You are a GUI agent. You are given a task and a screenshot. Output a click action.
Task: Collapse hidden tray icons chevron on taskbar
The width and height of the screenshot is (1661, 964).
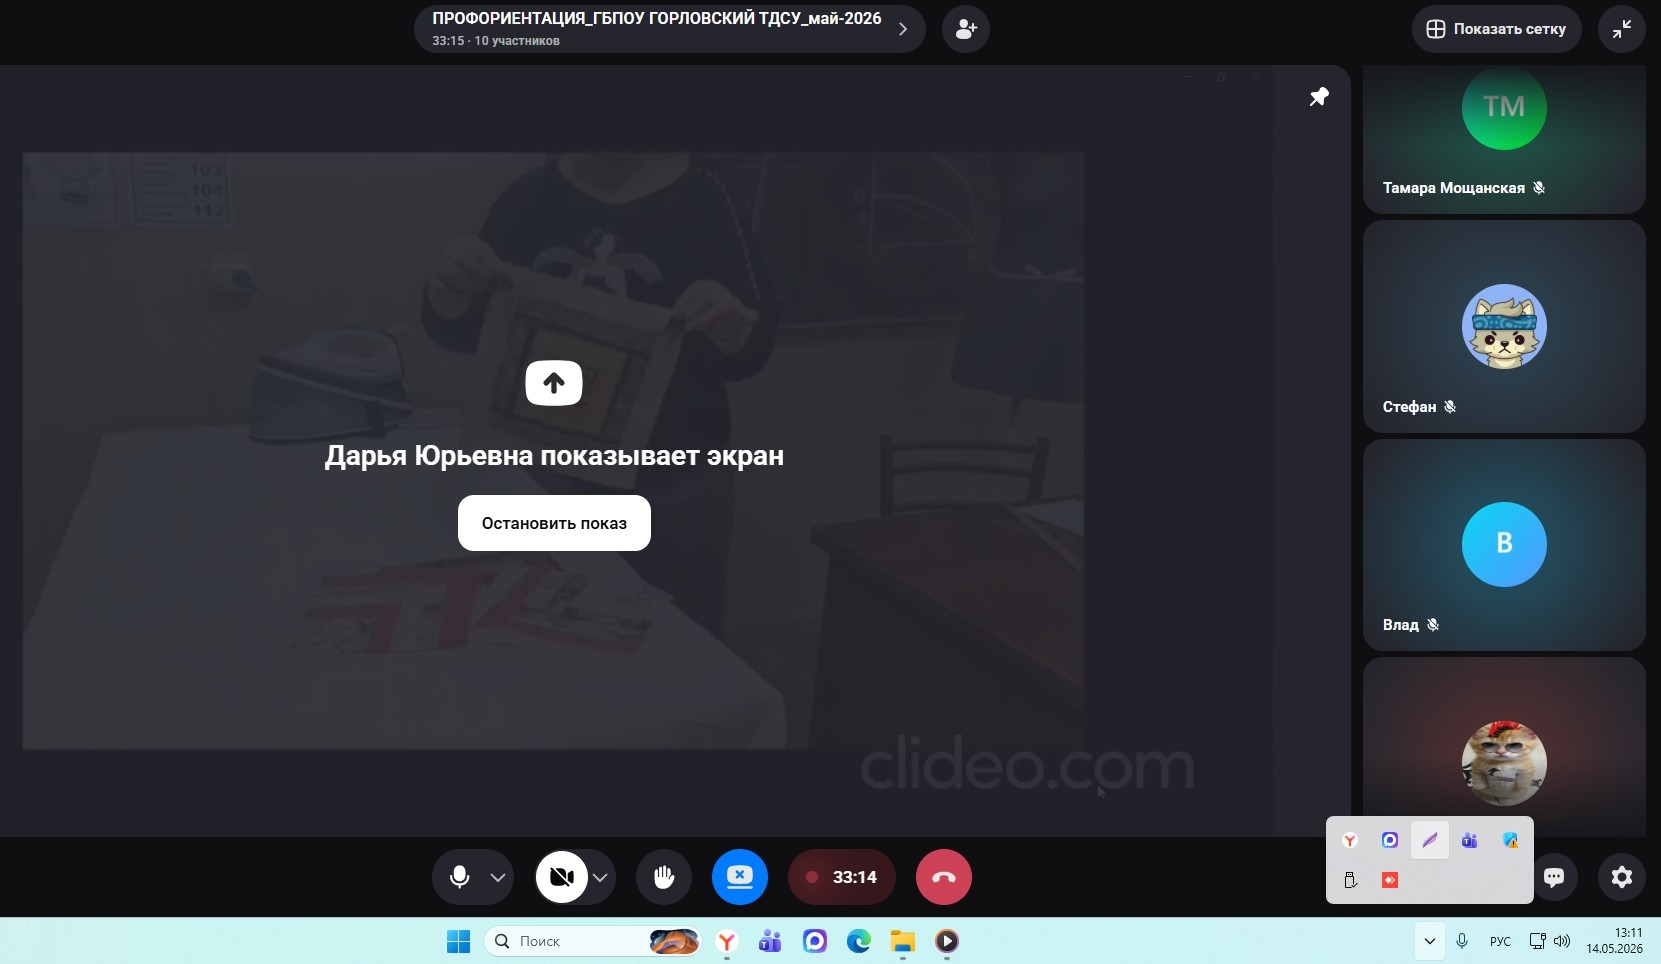[1430, 941]
